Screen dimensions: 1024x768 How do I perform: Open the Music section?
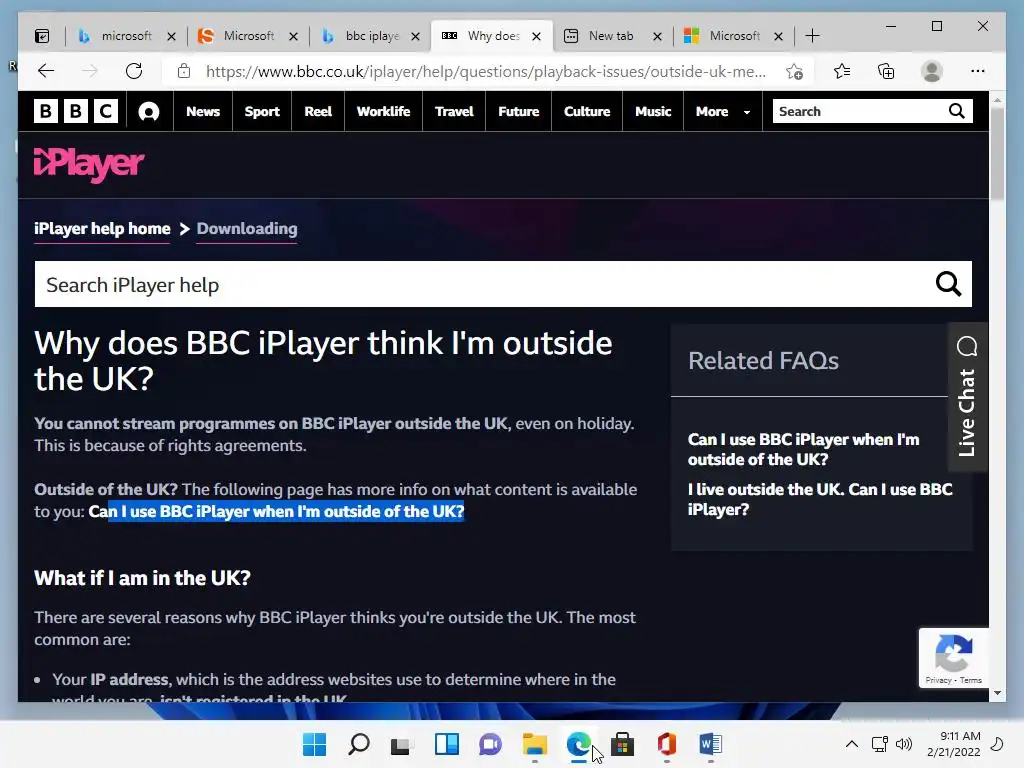[653, 112]
